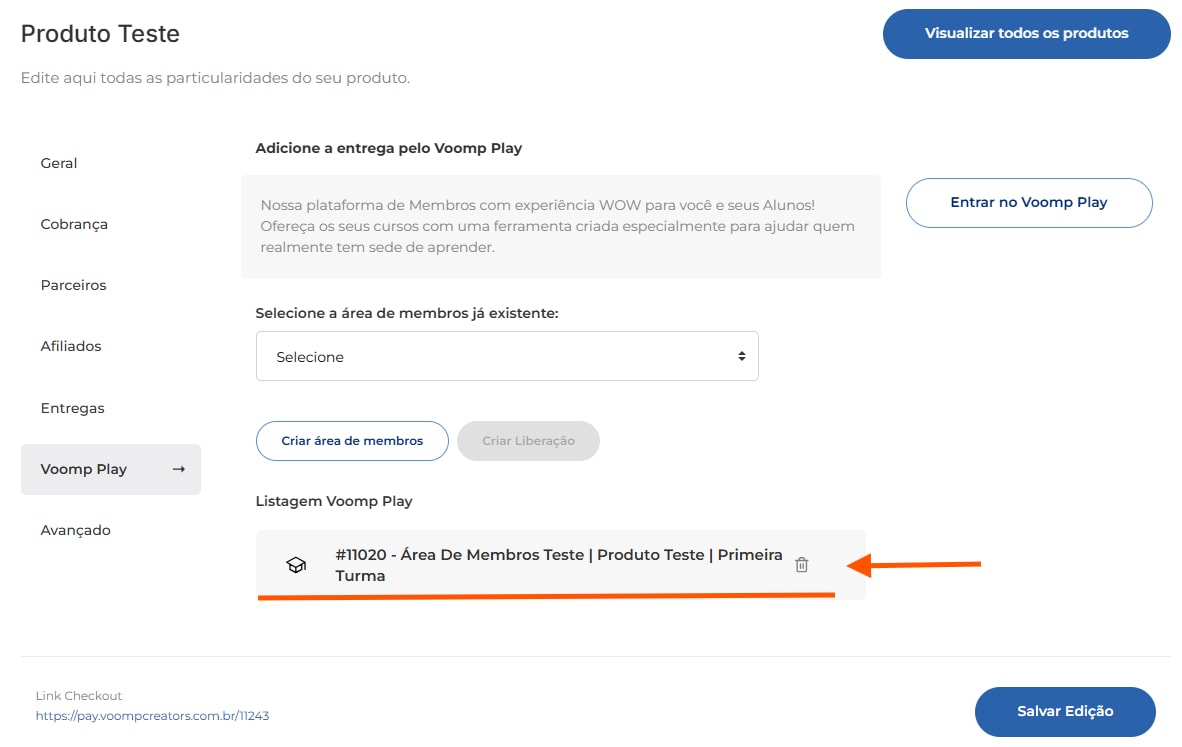Open the member area Selecione dropdown
Viewport: 1182px width, 747px height.
[x=507, y=357]
